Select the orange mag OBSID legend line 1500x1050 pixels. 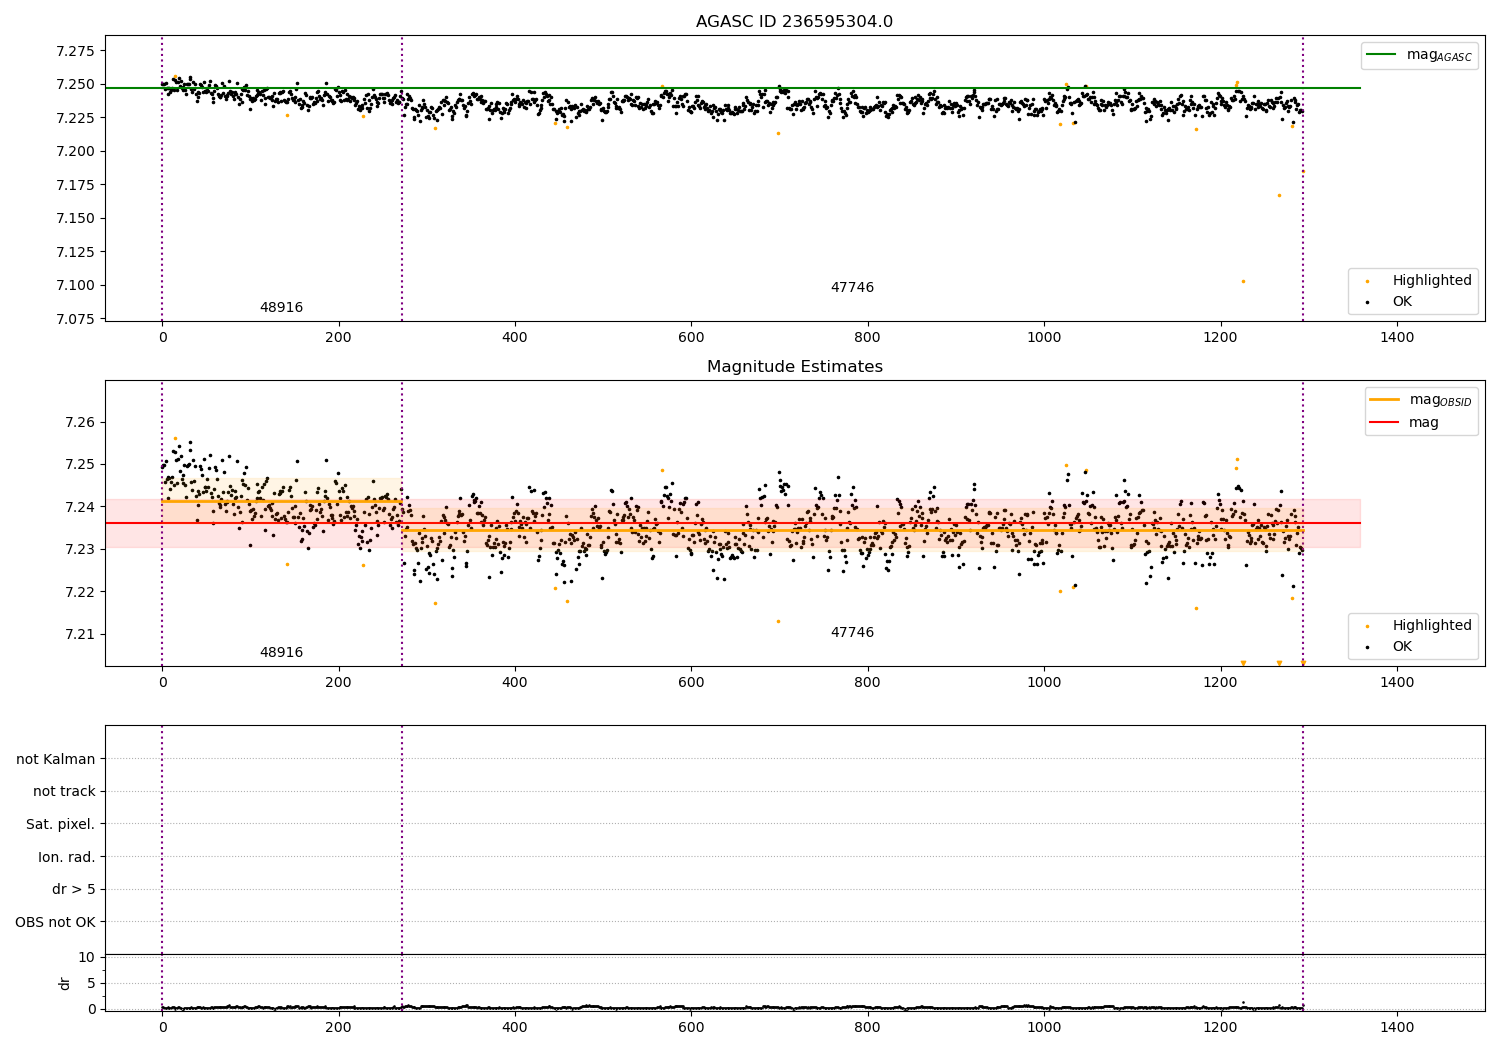click(1384, 400)
